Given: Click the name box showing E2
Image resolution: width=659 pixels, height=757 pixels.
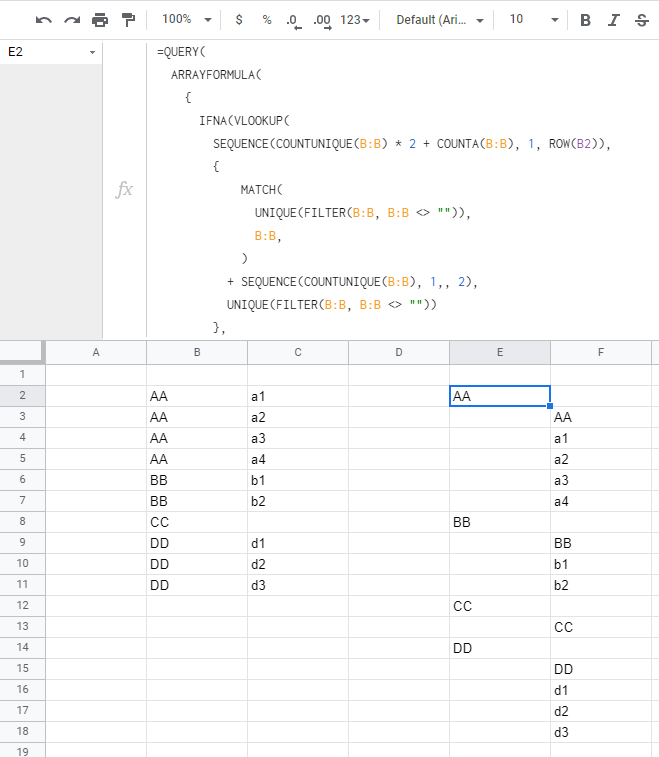Looking at the screenshot, I should click(46, 52).
